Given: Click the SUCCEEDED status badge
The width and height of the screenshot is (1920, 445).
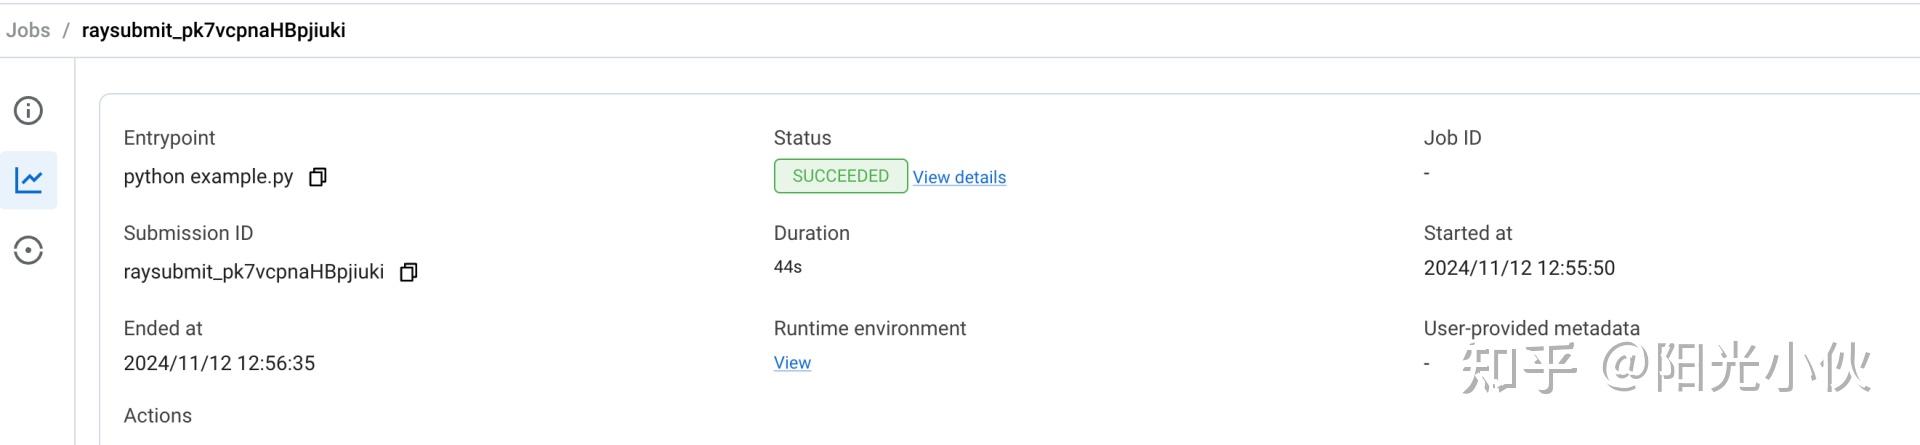Looking at the screenshot, I should coord(840,176).
